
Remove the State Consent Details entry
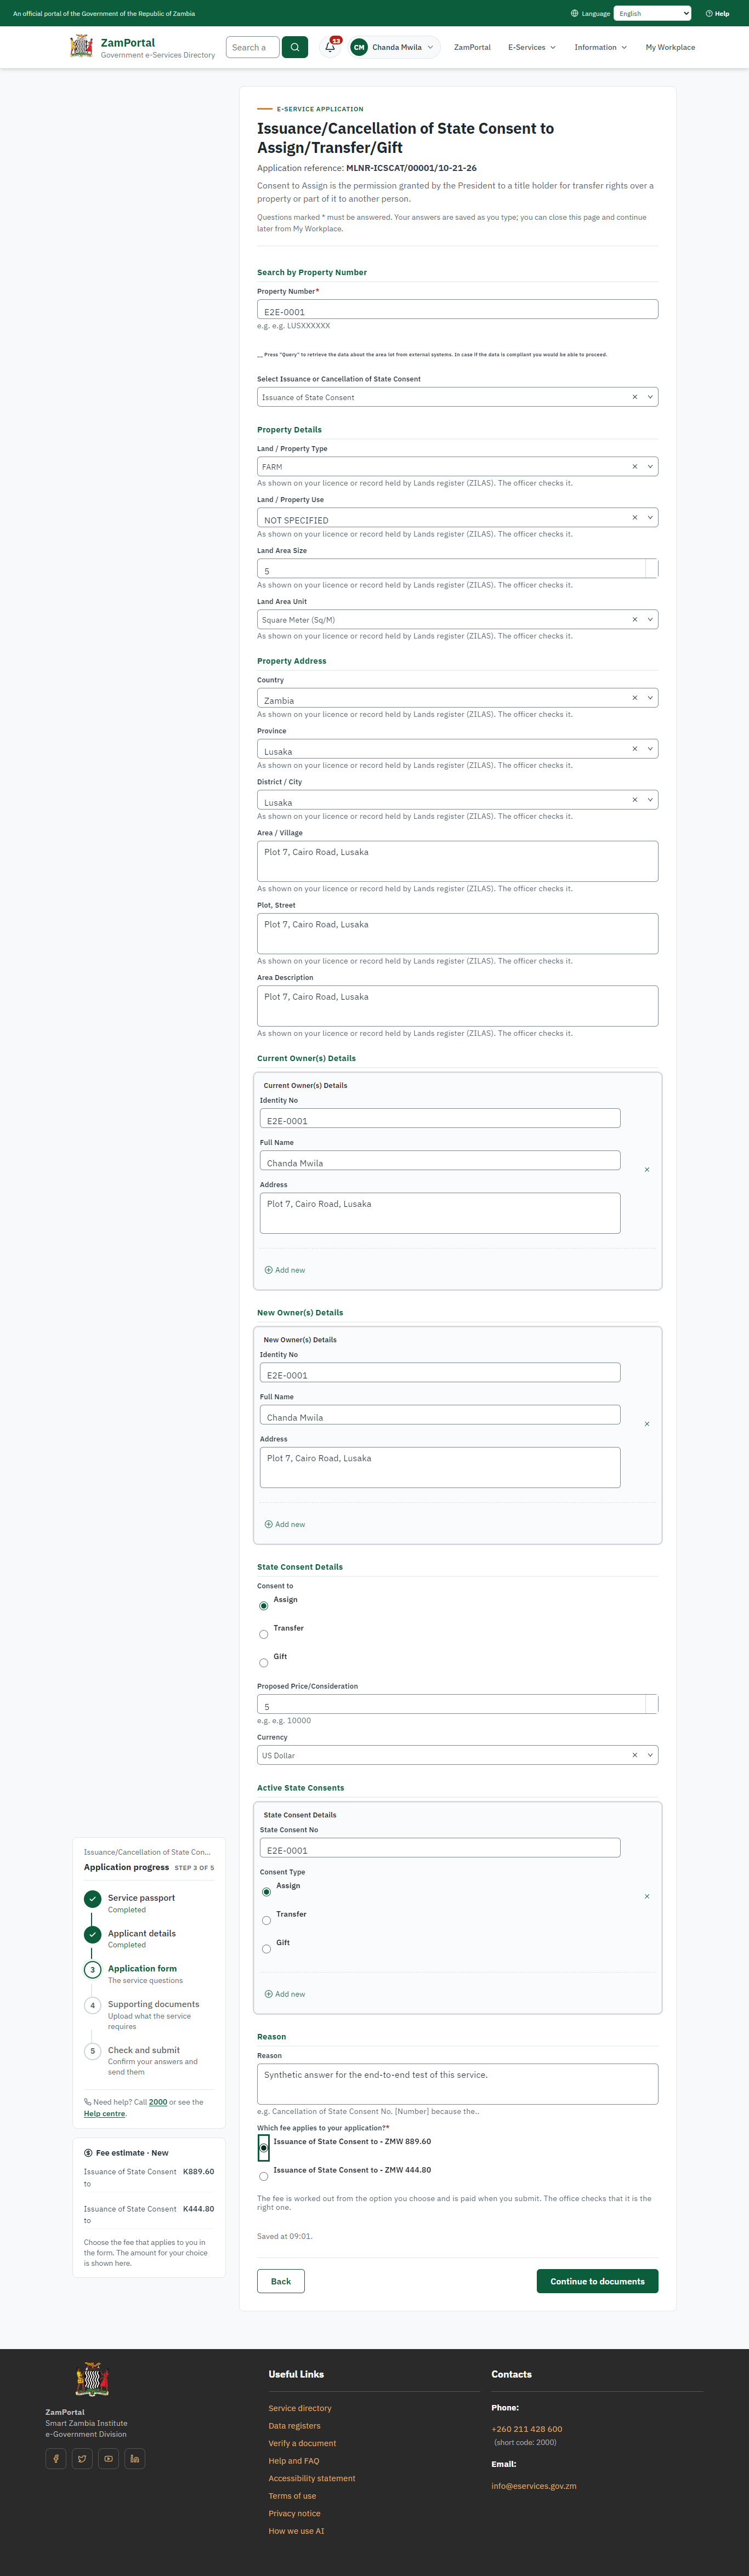coord(647,1896)
